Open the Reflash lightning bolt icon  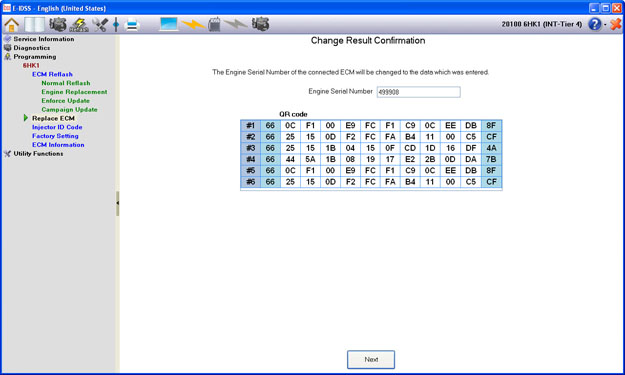click(x=79, y=25)
